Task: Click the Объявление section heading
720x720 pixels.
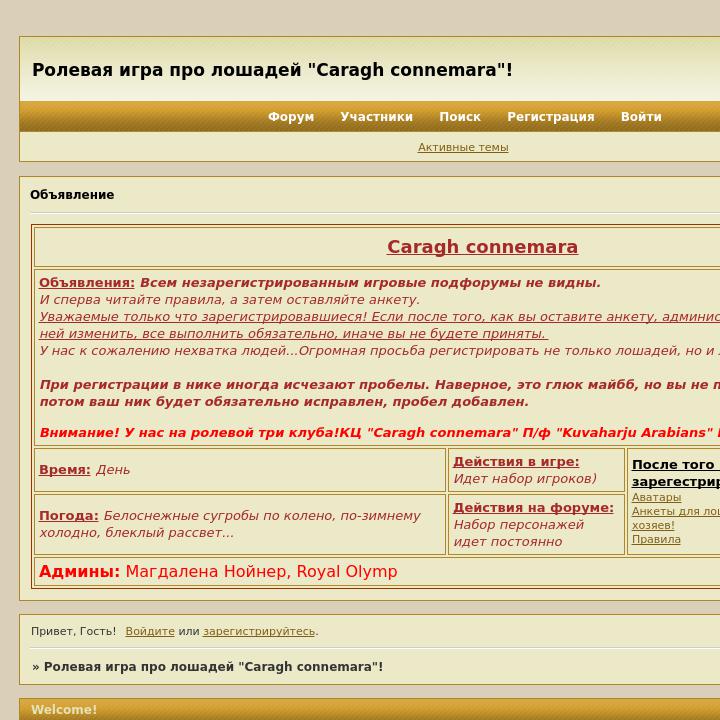Action: click(72, 195)
